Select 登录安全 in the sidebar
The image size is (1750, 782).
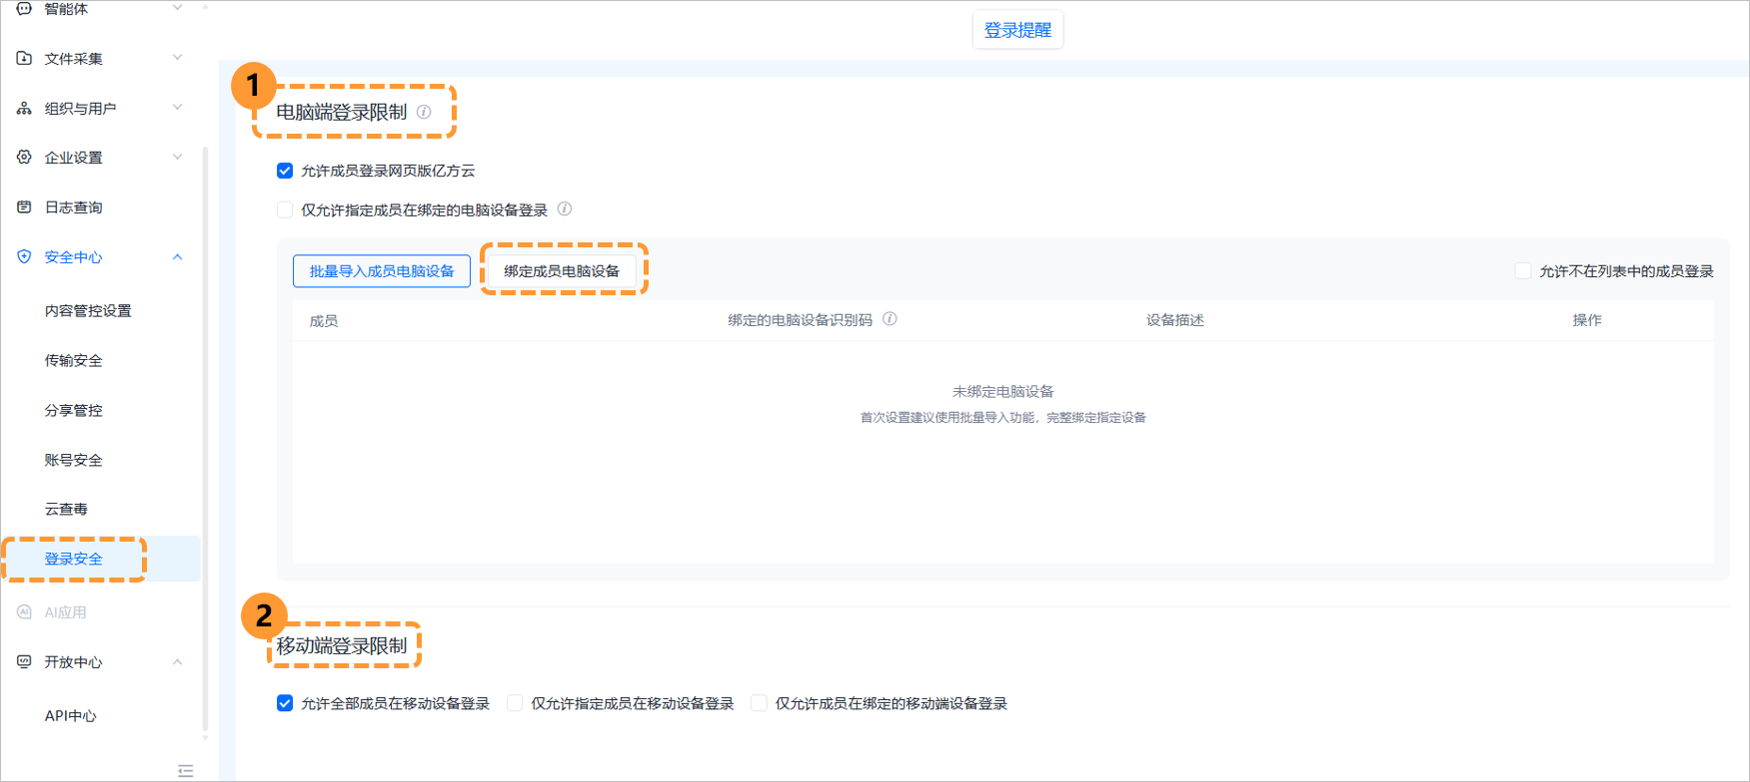tap(73, 559)
